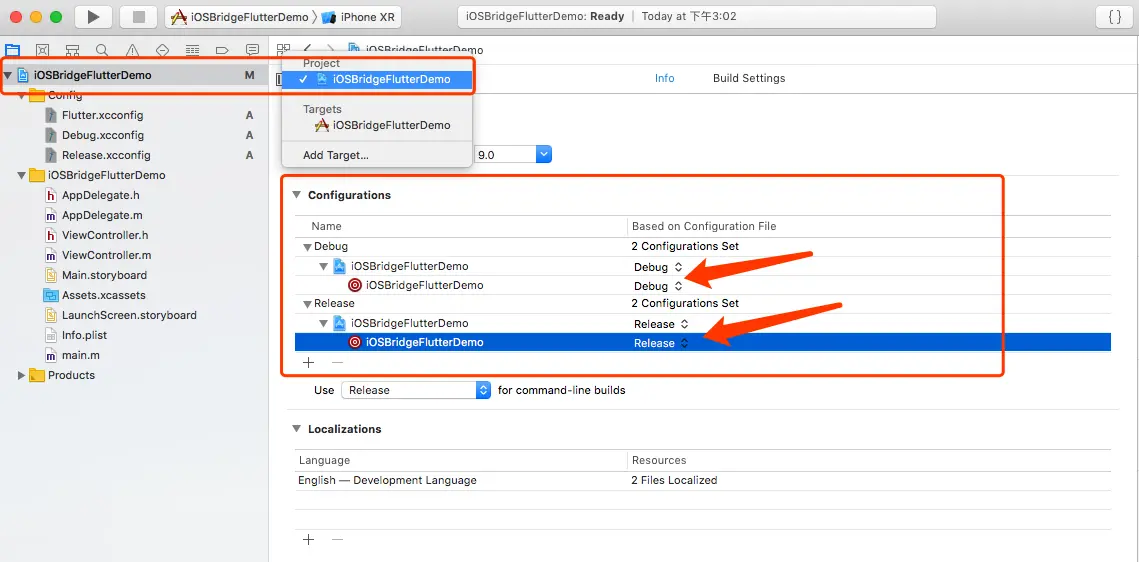Open Release project configuration file popup
This screenshot has width=1139, height=562.
pos(661,324)
